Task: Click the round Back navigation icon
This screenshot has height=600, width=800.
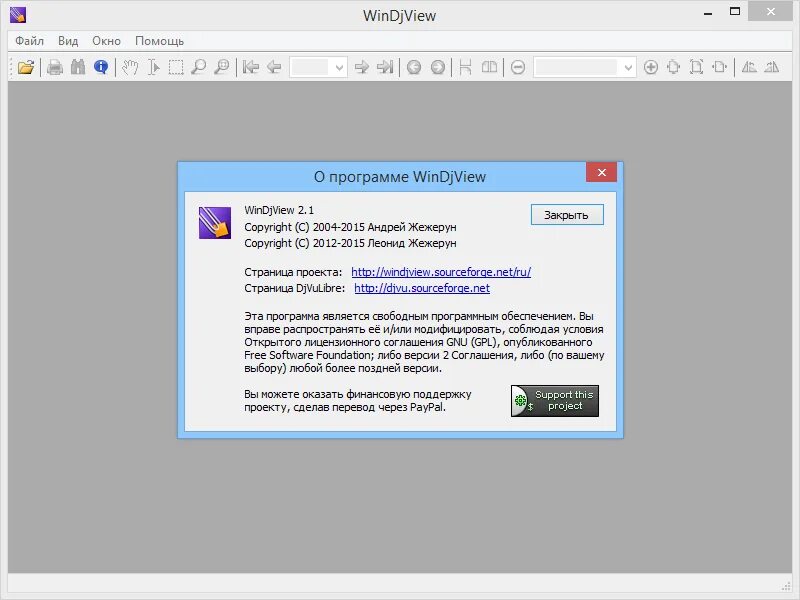Action: 414,67
